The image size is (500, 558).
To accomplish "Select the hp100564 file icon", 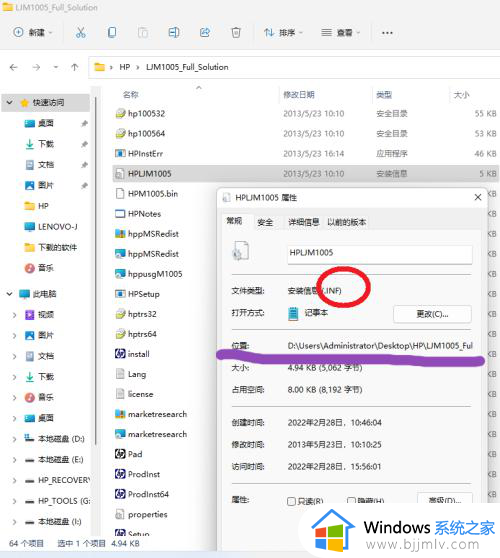I will (120, 133).
